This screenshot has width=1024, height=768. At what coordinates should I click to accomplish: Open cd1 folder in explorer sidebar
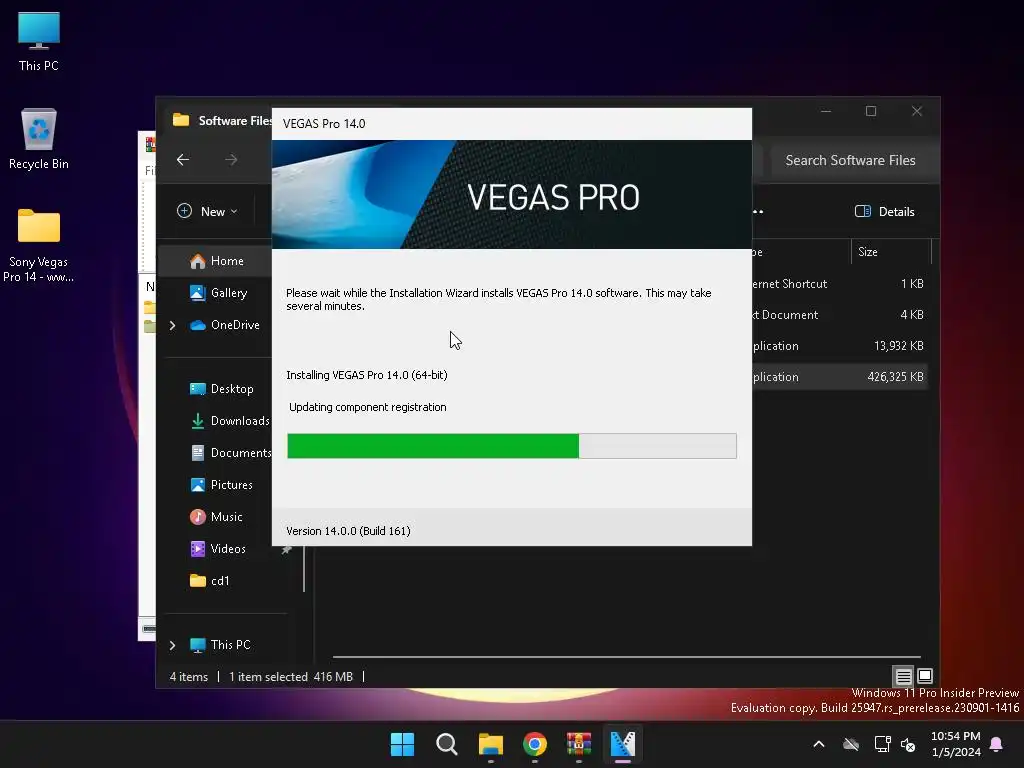point(210,581)
